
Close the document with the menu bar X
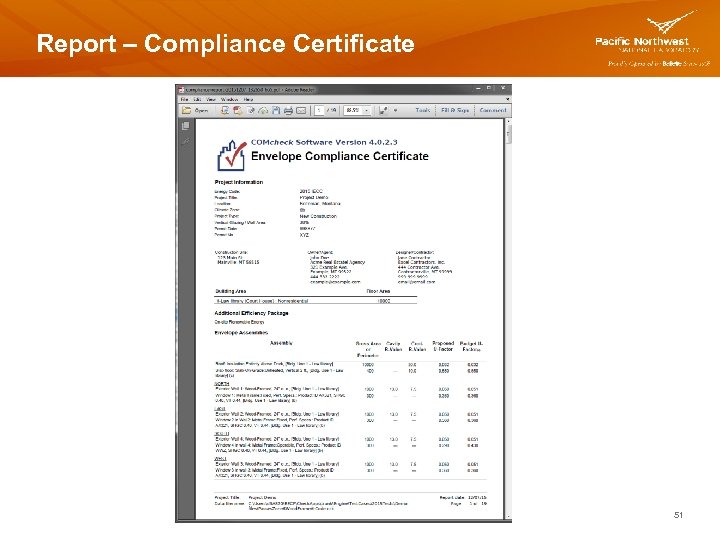click(507, 99)
